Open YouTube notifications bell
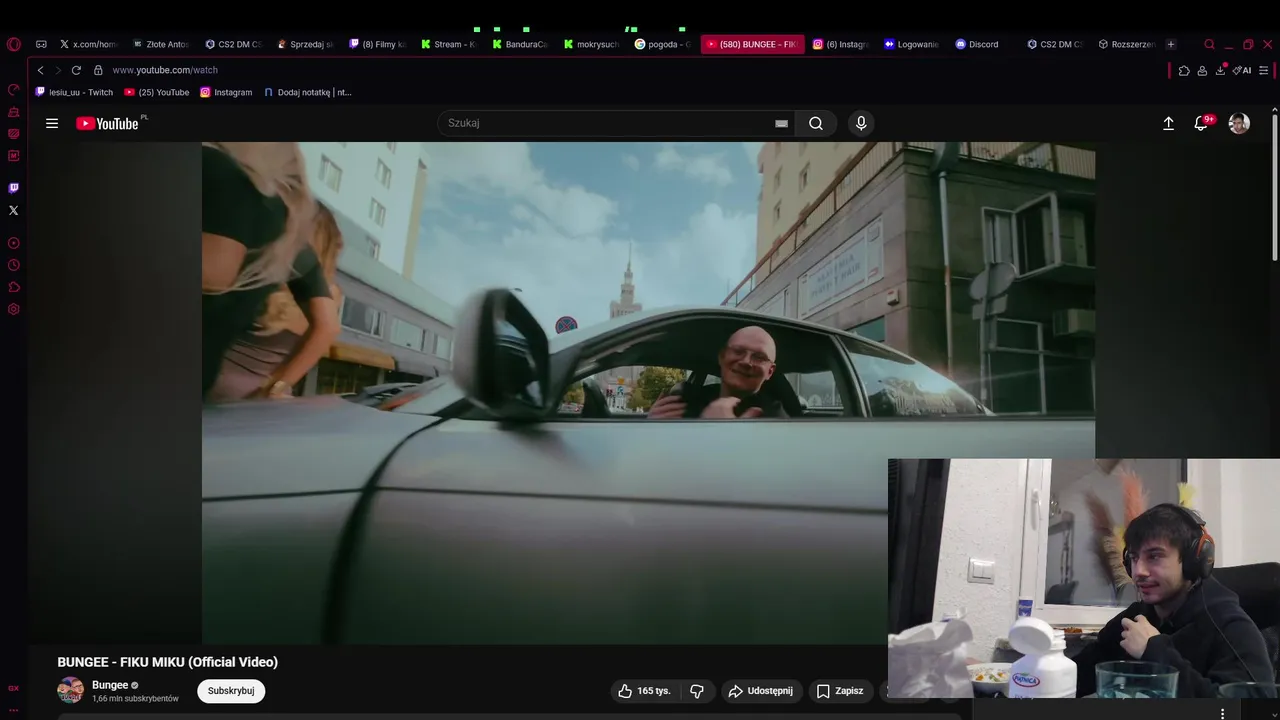The width and height of the screenshot is (1280, 720). pyautogui.click(x=1201, y=123)
